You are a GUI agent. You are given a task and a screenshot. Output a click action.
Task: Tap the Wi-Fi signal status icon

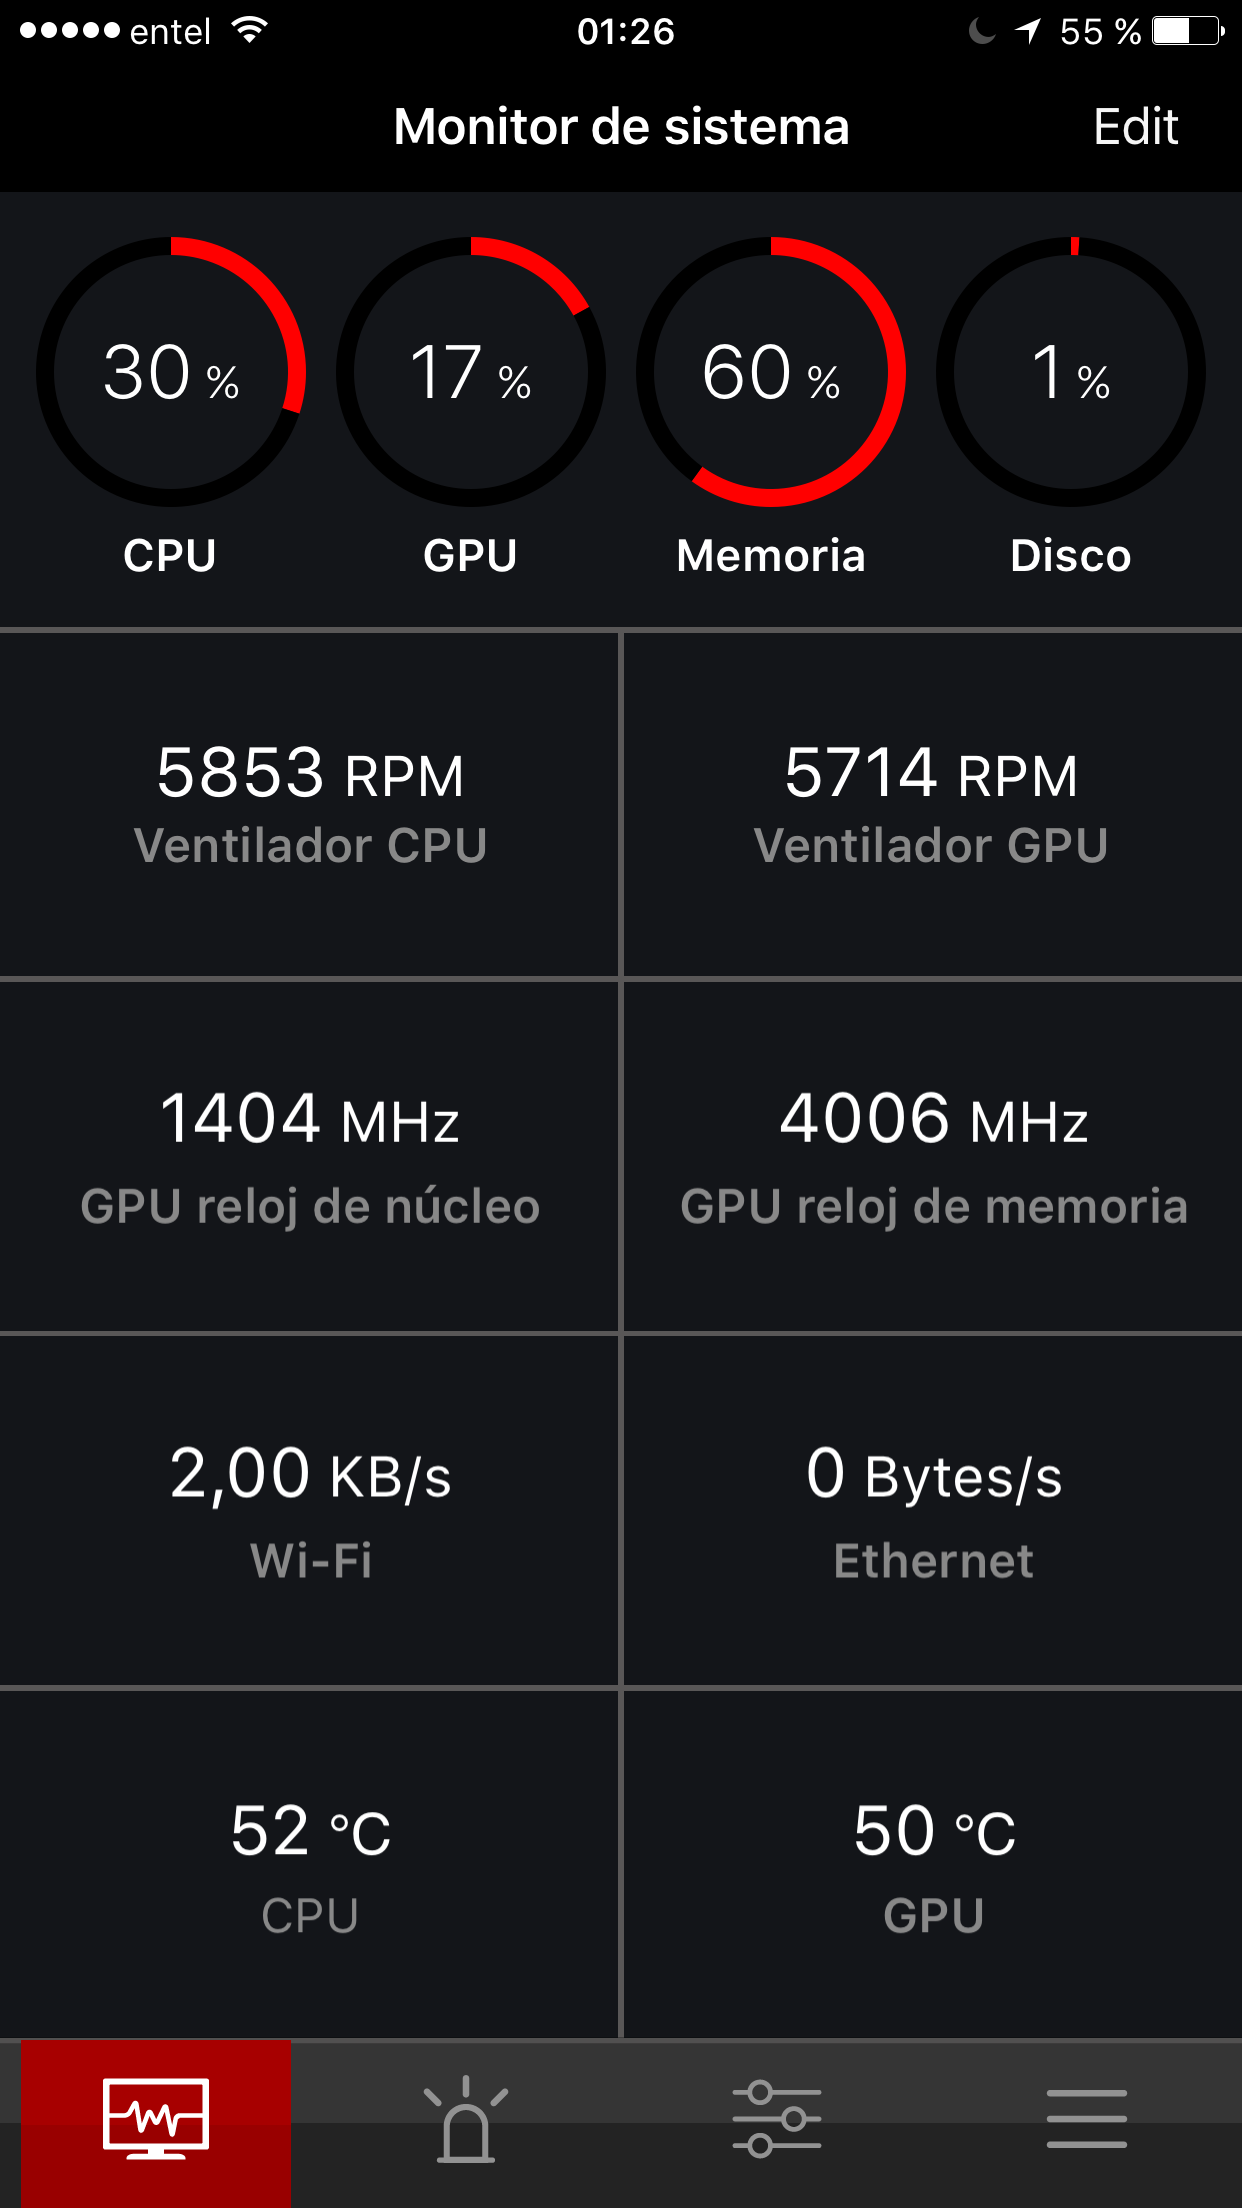(x=249, y=30)
